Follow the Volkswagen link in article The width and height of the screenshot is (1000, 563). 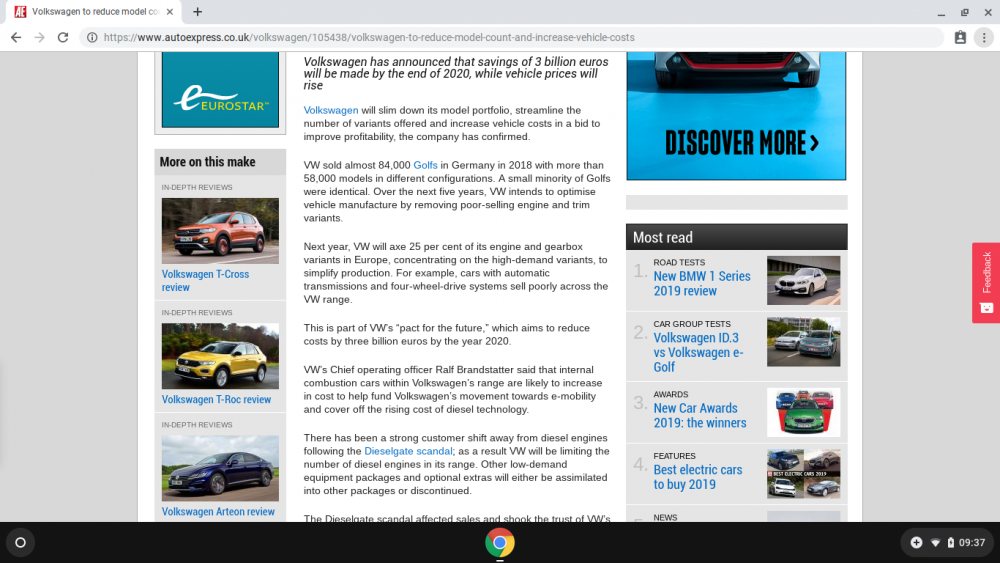click(x=330, y=110)
